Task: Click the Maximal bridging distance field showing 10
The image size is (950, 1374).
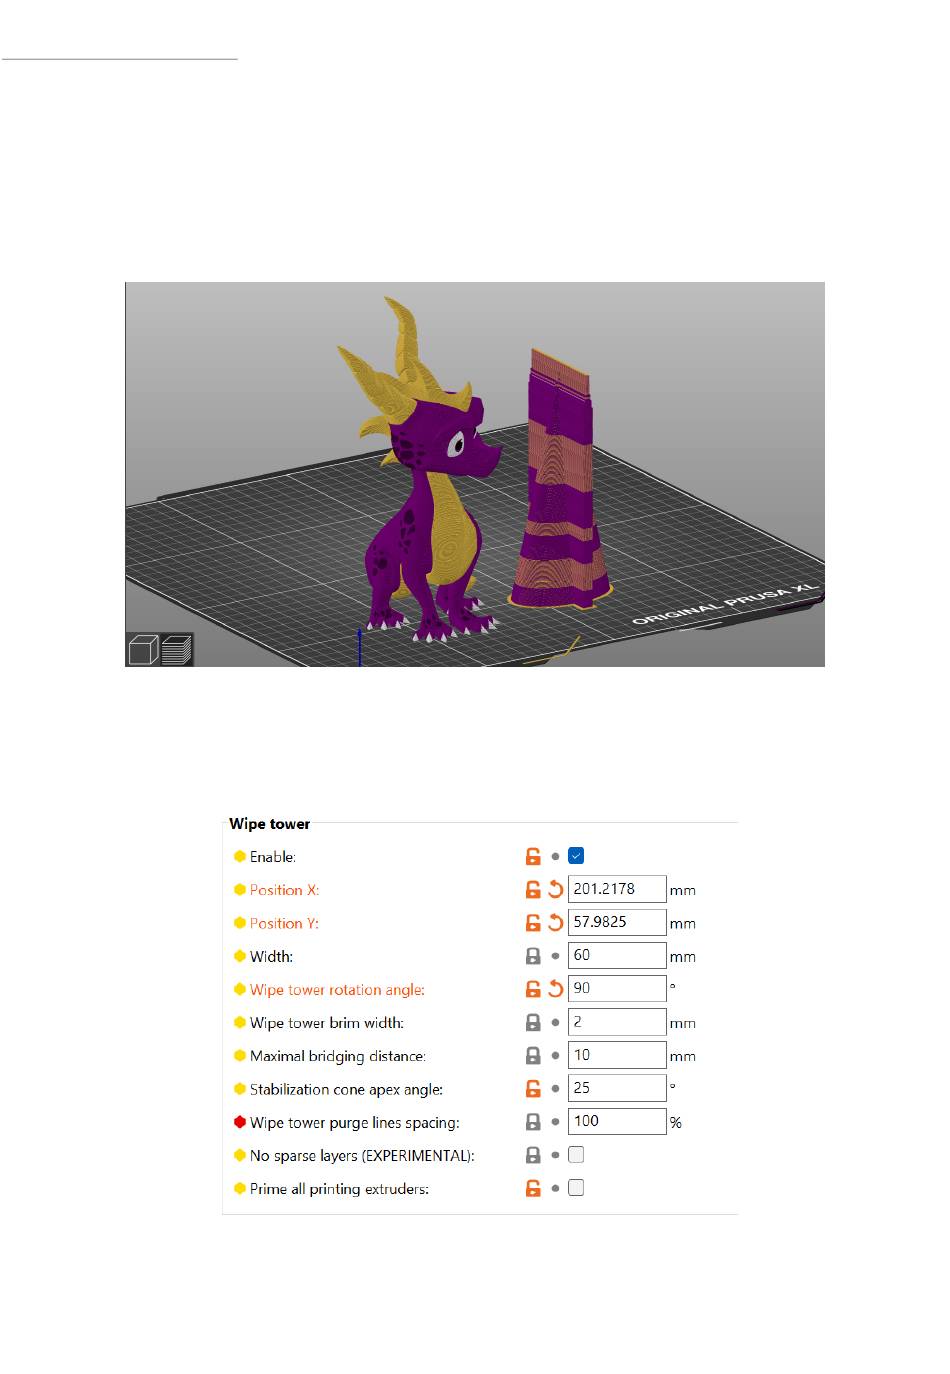Action: [x=617, y=1055]
